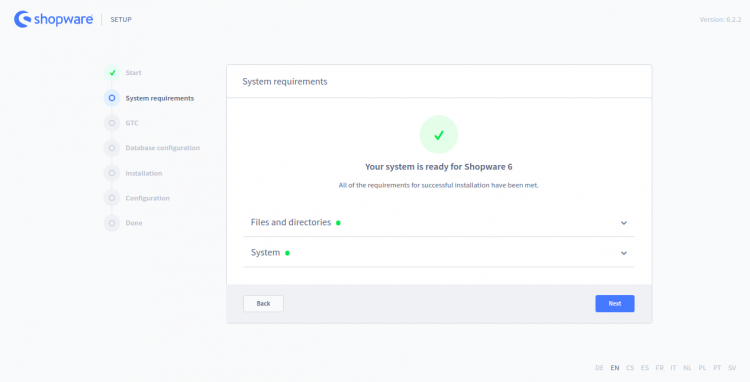Click the Installation step circle icon
The height and width of the screenshot is (382, 750).
coord(112,173)
